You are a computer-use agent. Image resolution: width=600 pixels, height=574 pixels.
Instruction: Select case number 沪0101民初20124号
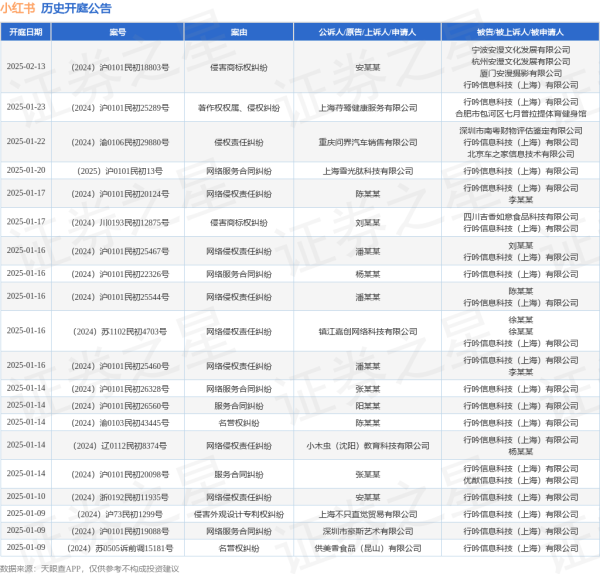(x=120, y=194)
